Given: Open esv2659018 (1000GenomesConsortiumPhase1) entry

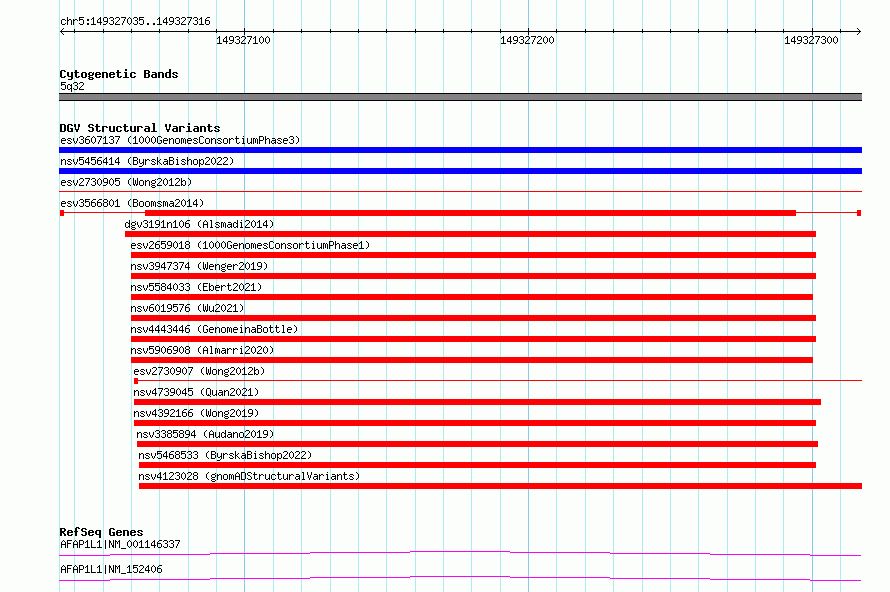Looking at the screenshot, I should coord(250,245).
